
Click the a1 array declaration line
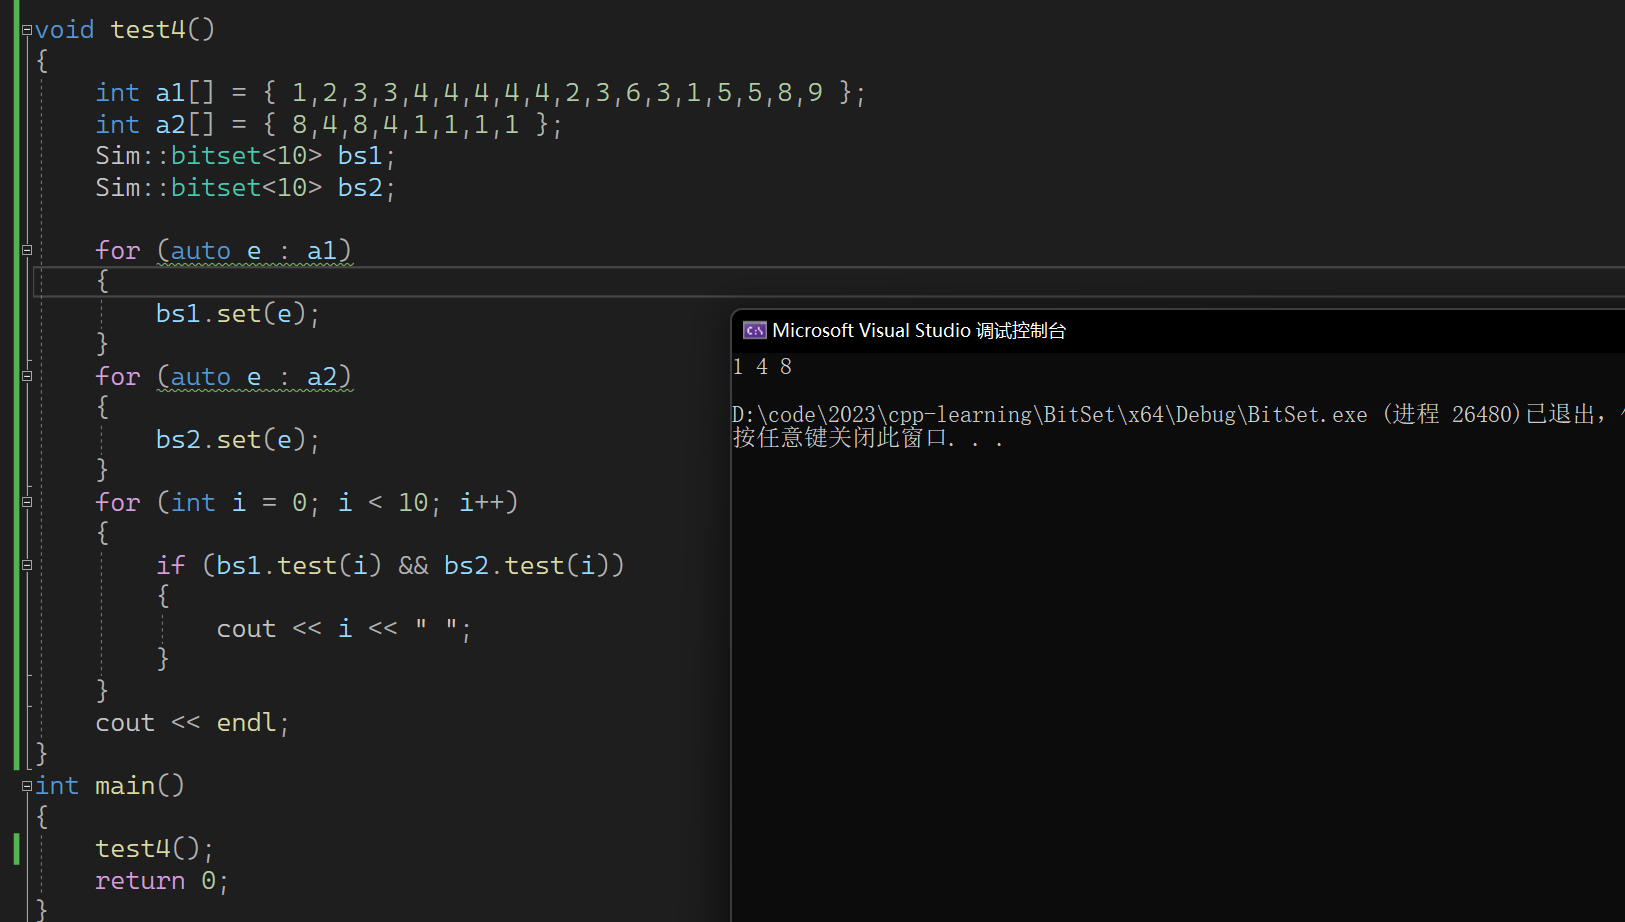(480, 93)
